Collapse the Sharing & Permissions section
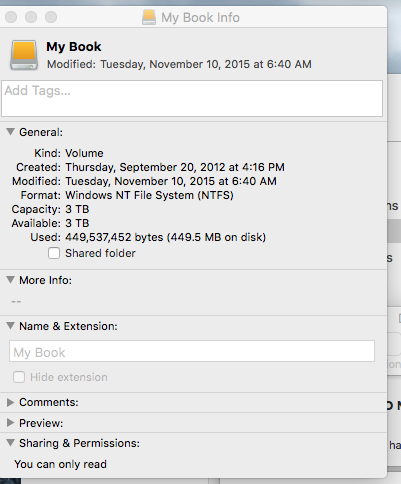401x484 pixels. pos(11,443)
